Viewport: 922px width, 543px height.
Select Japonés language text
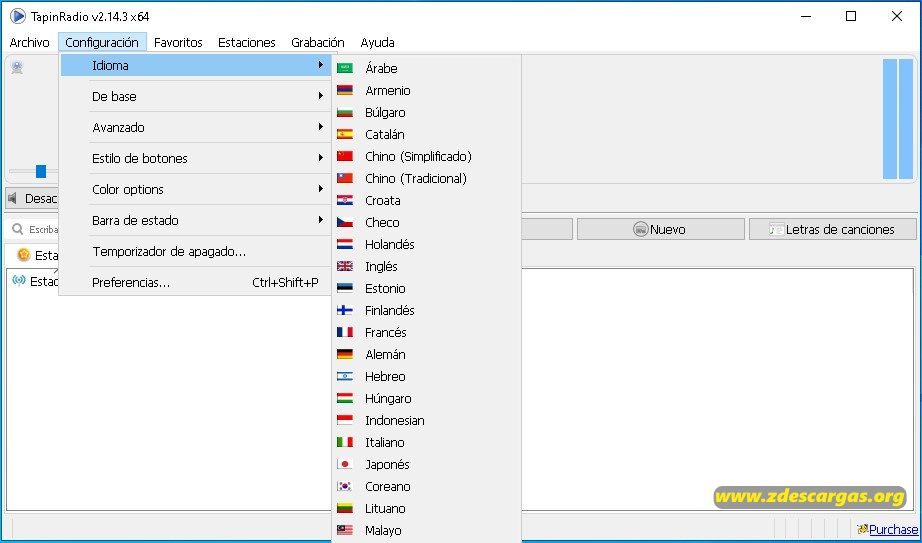pyautogui.click(x=387, y=464)
